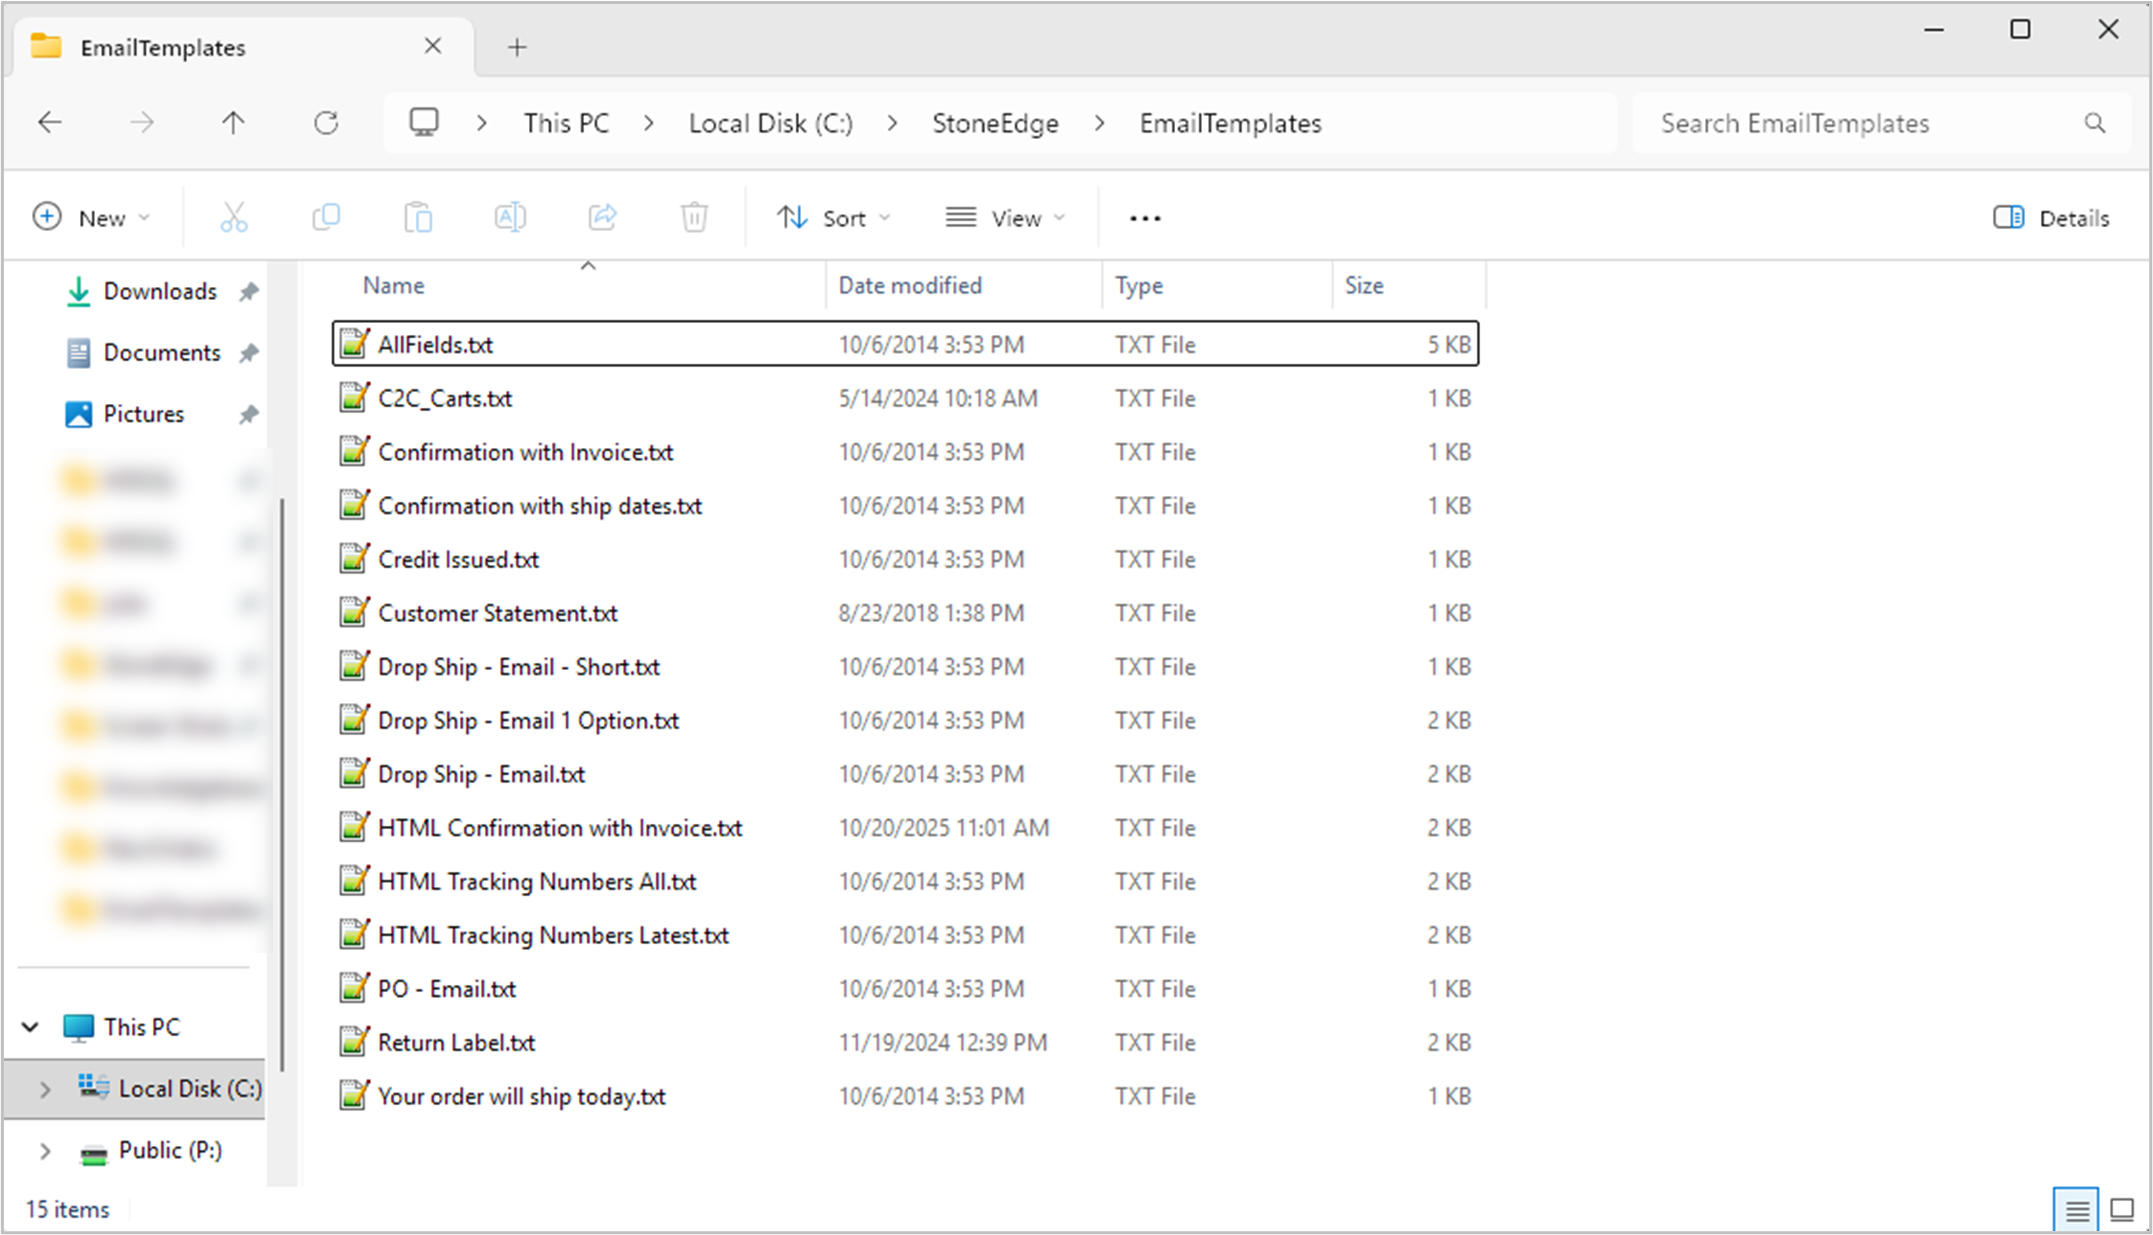This screenshot has height=1235, width=2153.
Task: Navigate up one folder level
Action: [x=233, y=122]
